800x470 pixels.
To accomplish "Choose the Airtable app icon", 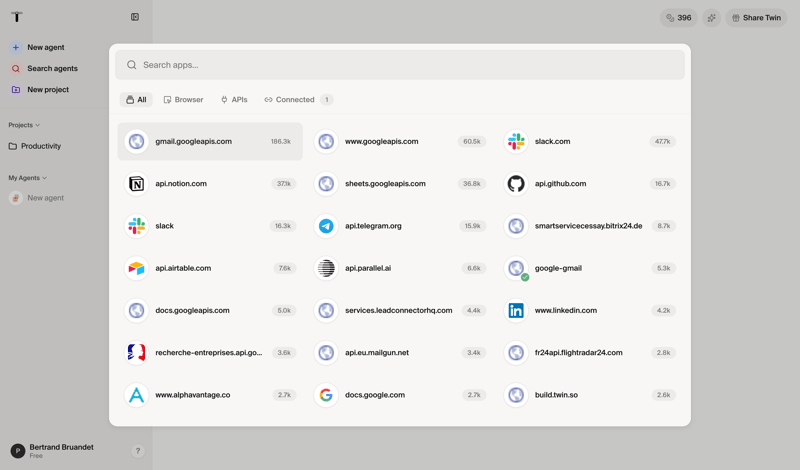I will (137, 268).
